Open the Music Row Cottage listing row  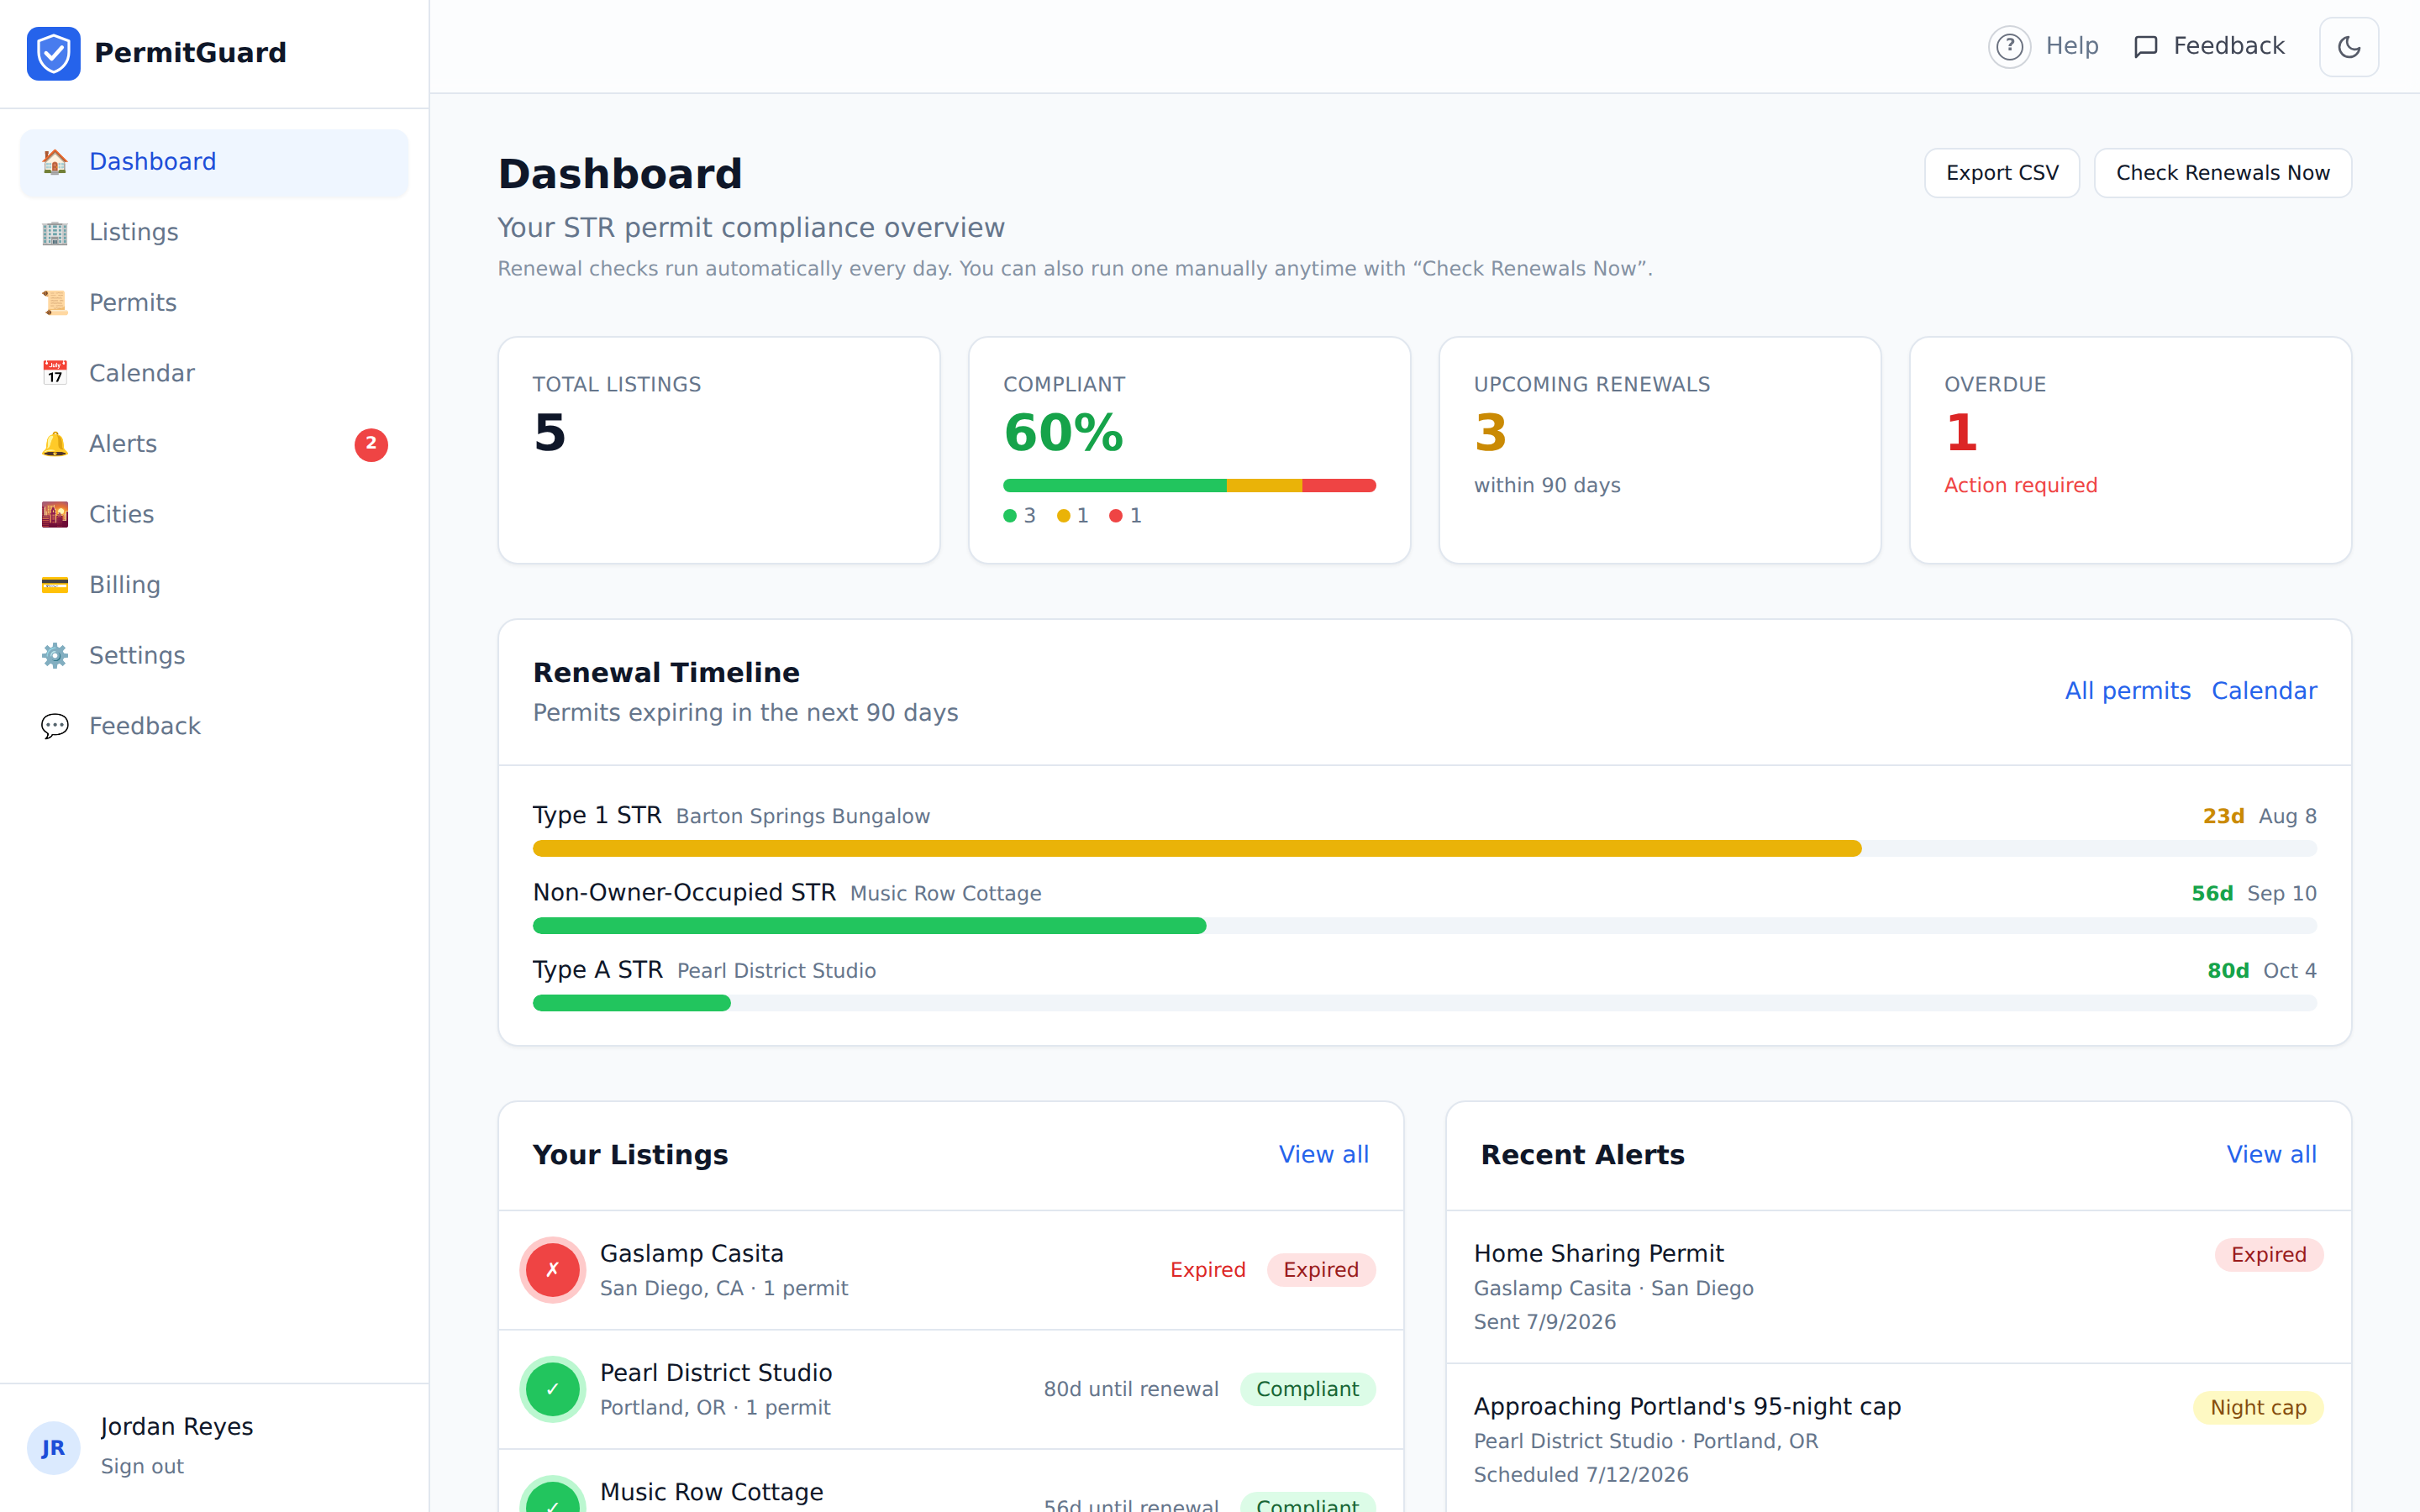point(951,1482)
